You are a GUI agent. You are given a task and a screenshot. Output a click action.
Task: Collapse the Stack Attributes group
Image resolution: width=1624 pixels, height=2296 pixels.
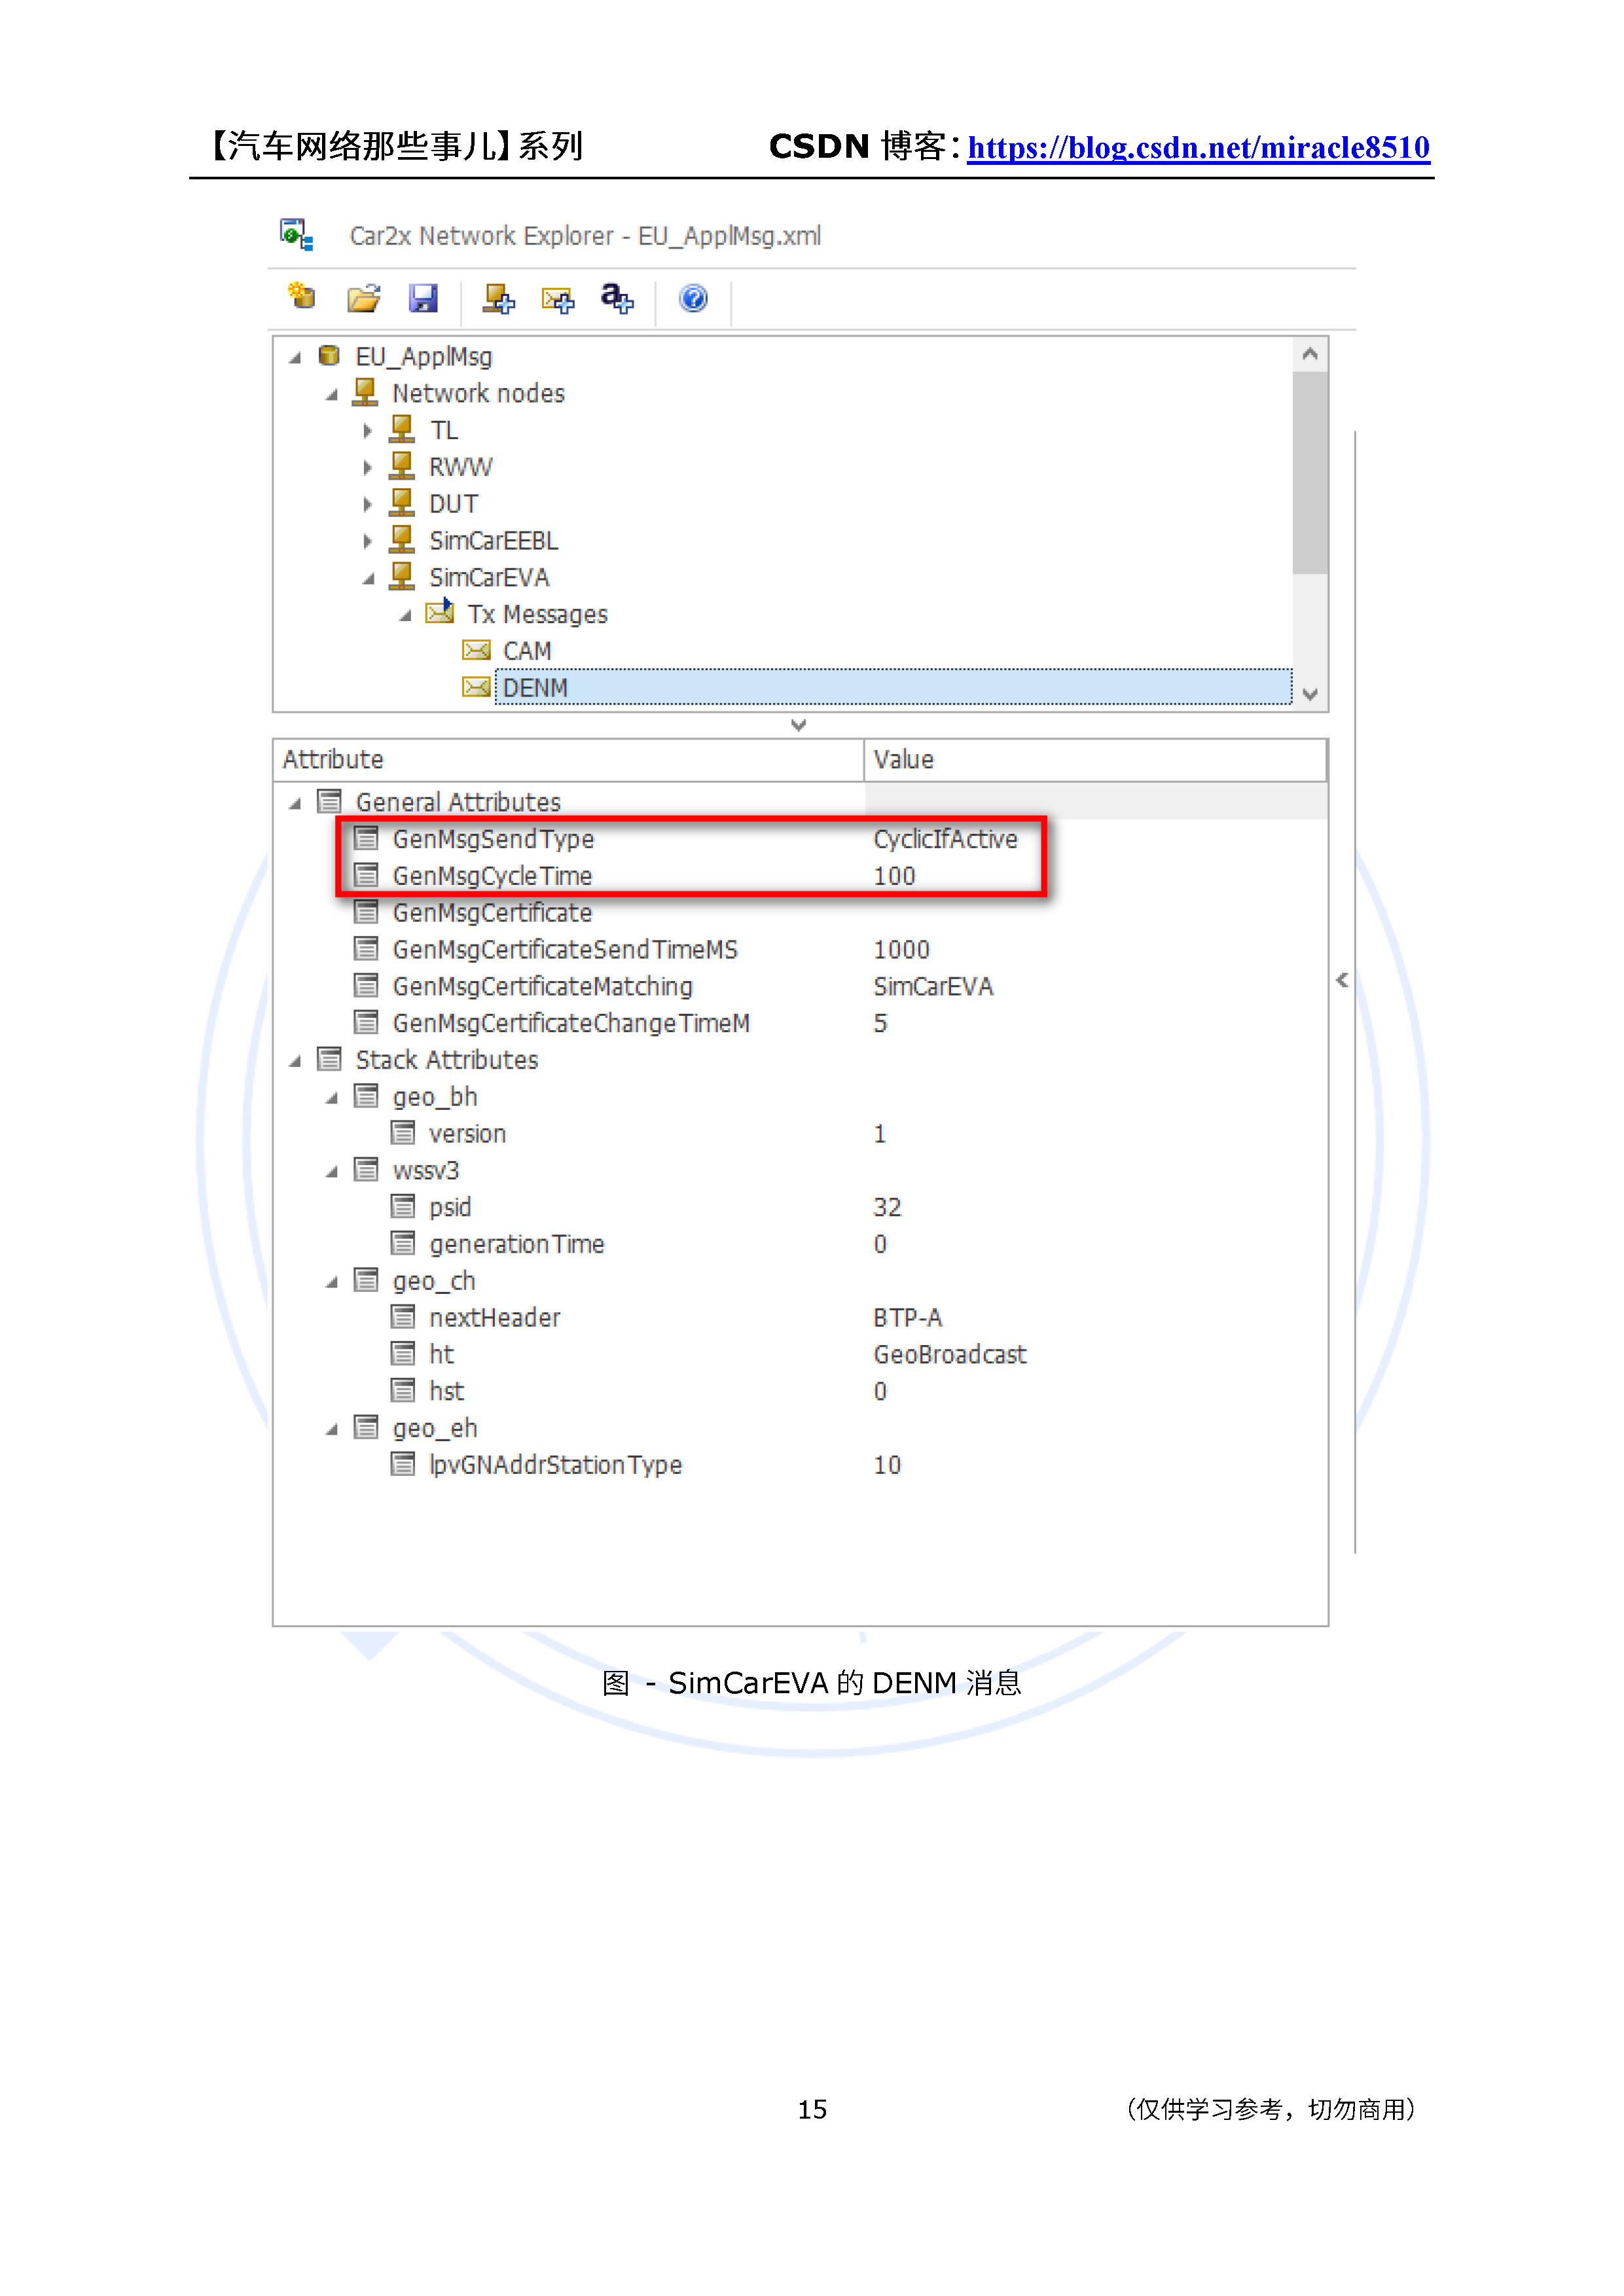click(x=295, y=1061)
